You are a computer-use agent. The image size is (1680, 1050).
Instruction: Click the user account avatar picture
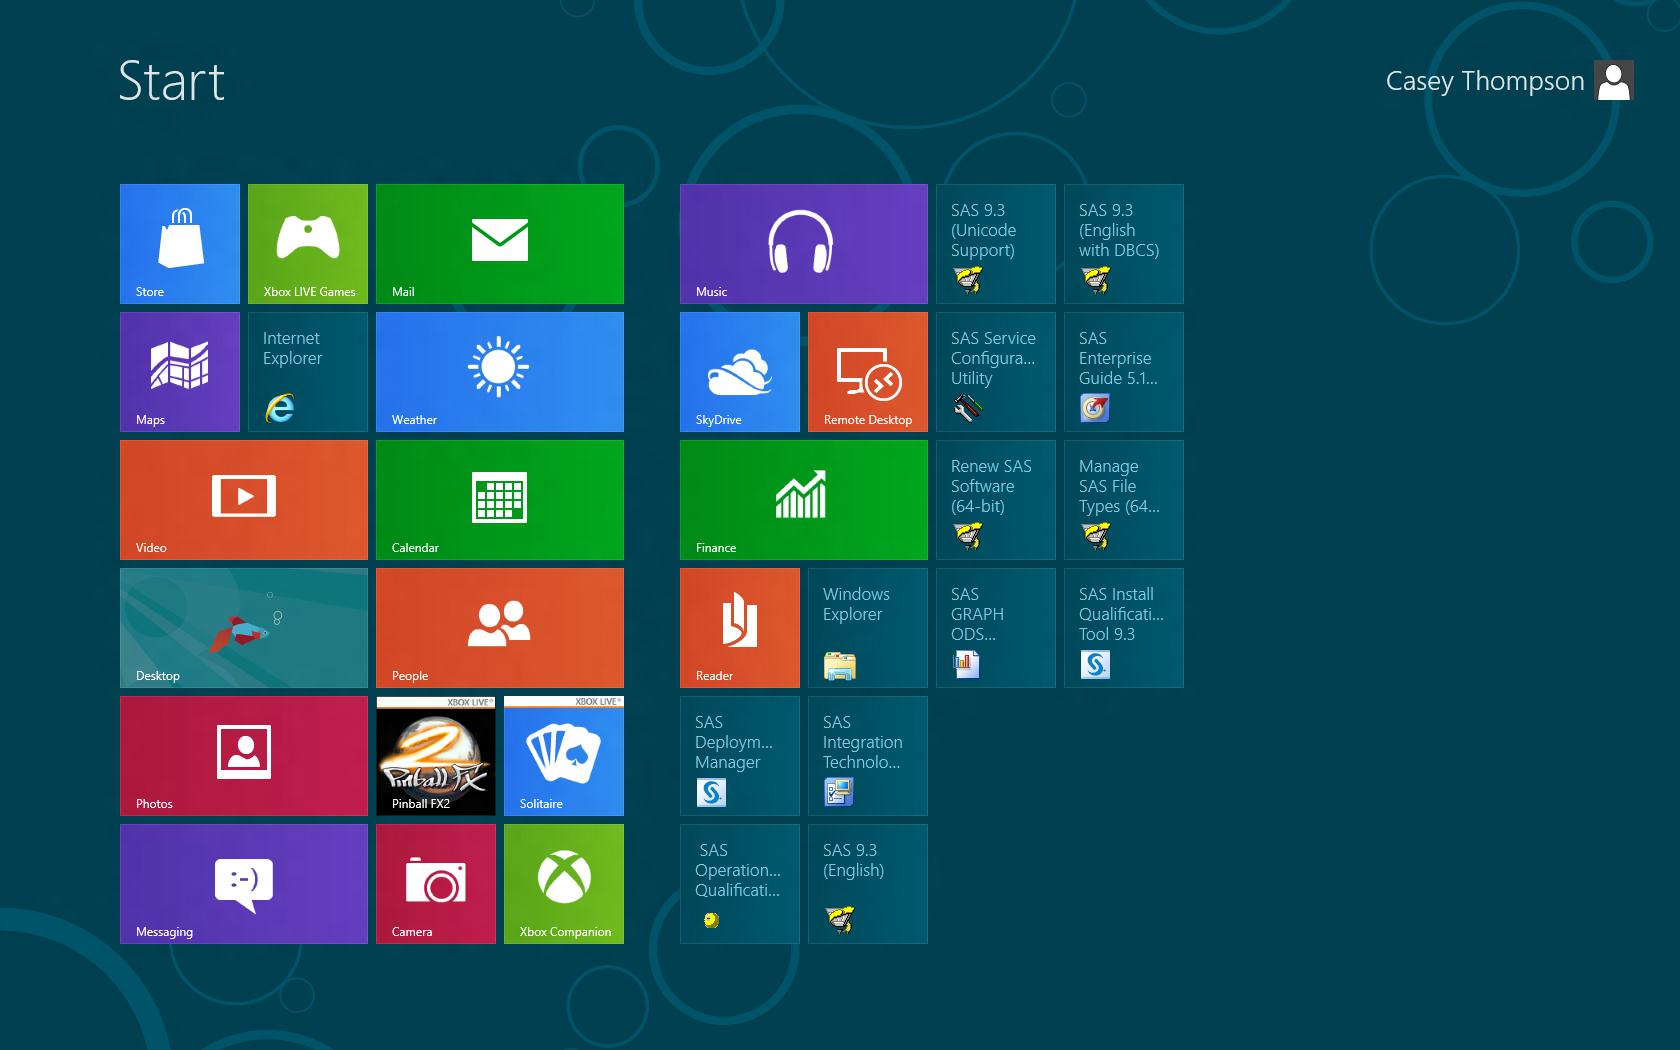click(1614, 80)
